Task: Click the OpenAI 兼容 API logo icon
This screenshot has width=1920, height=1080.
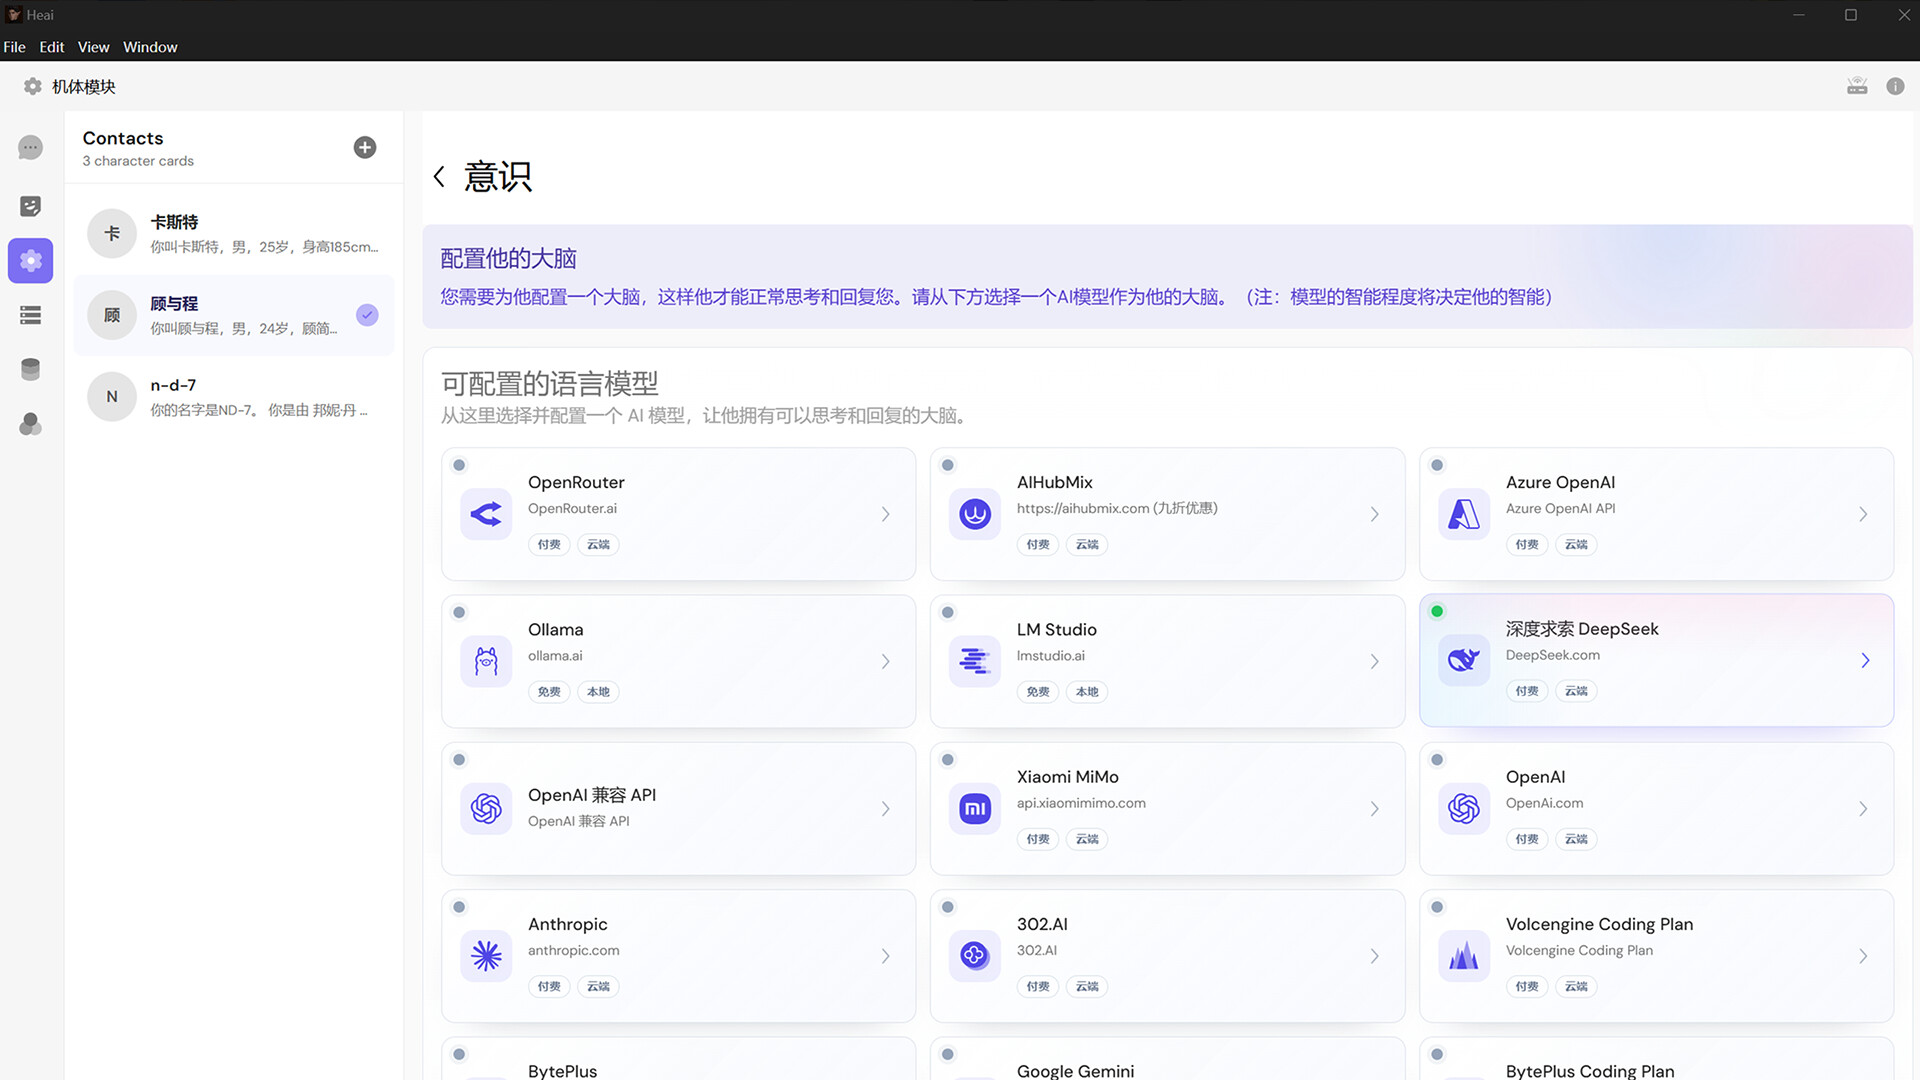Action: coord(486,808)
